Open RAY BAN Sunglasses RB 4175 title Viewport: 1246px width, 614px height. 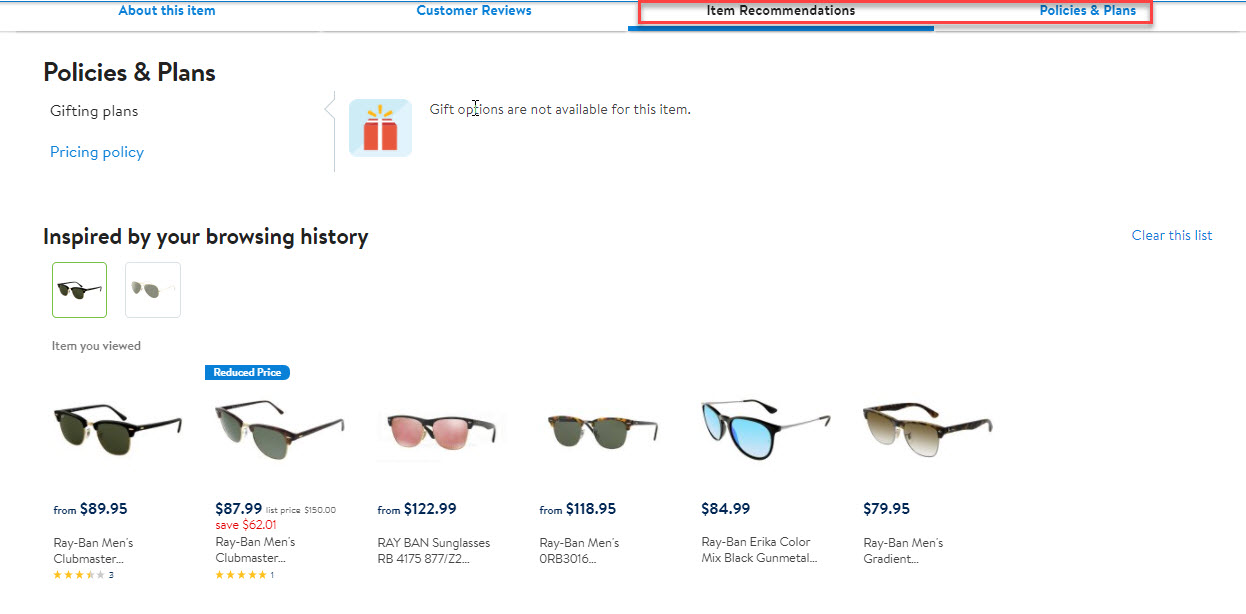[x=434, y=550]
